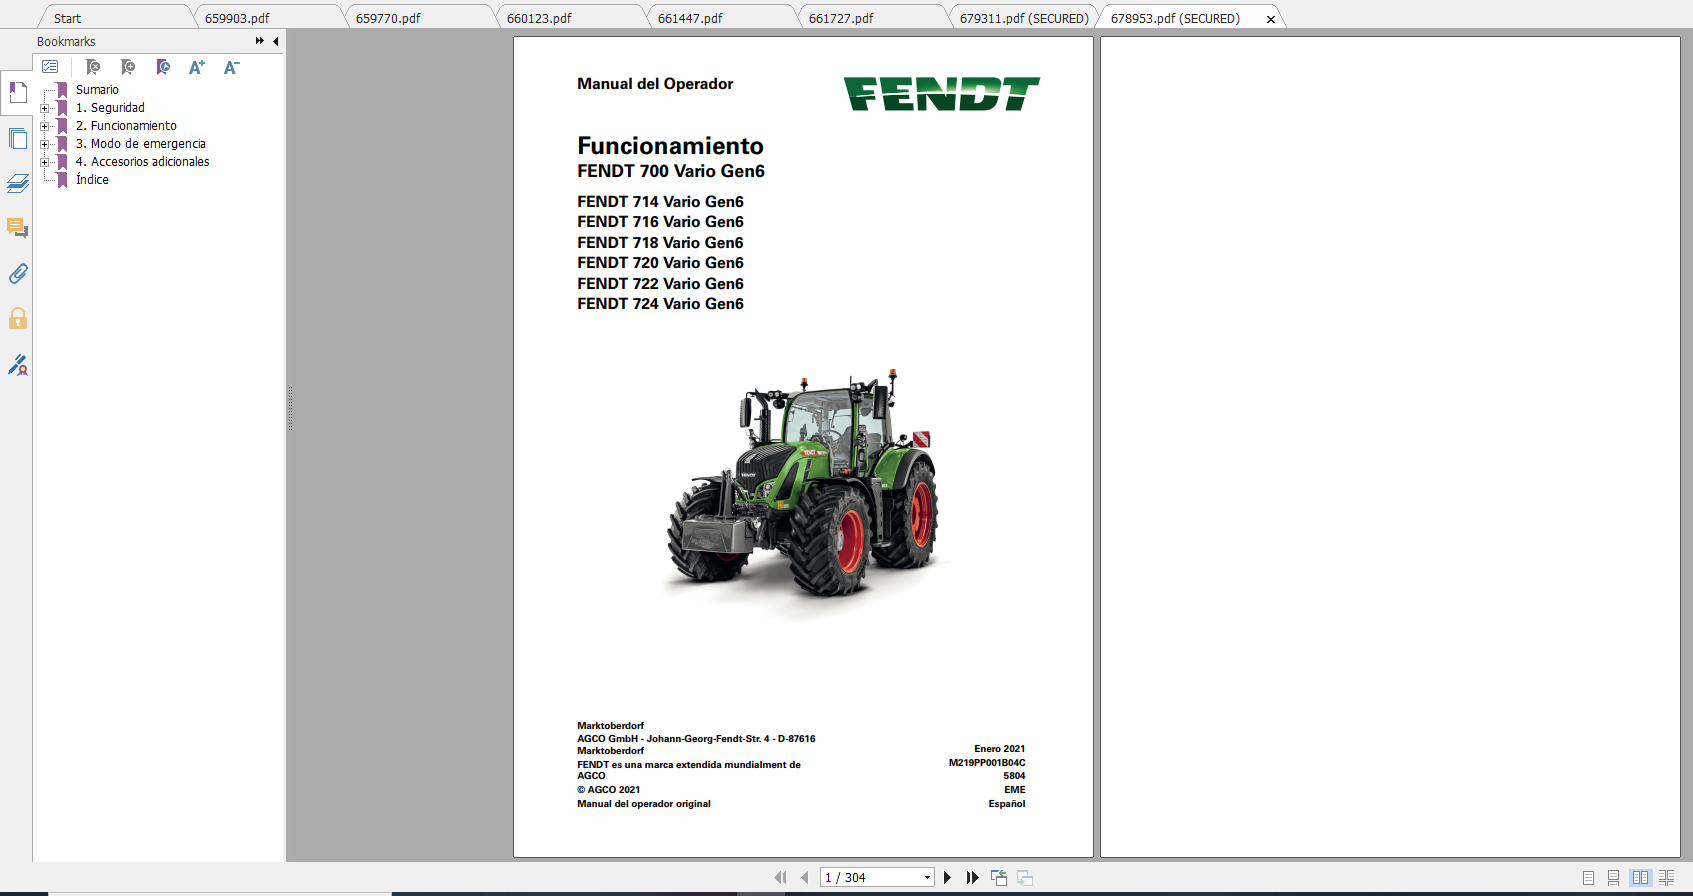Expand the '2. Funcionamiento' bookmark
Viewport: 1693px width, 896px height.
(x=44, y=126)
